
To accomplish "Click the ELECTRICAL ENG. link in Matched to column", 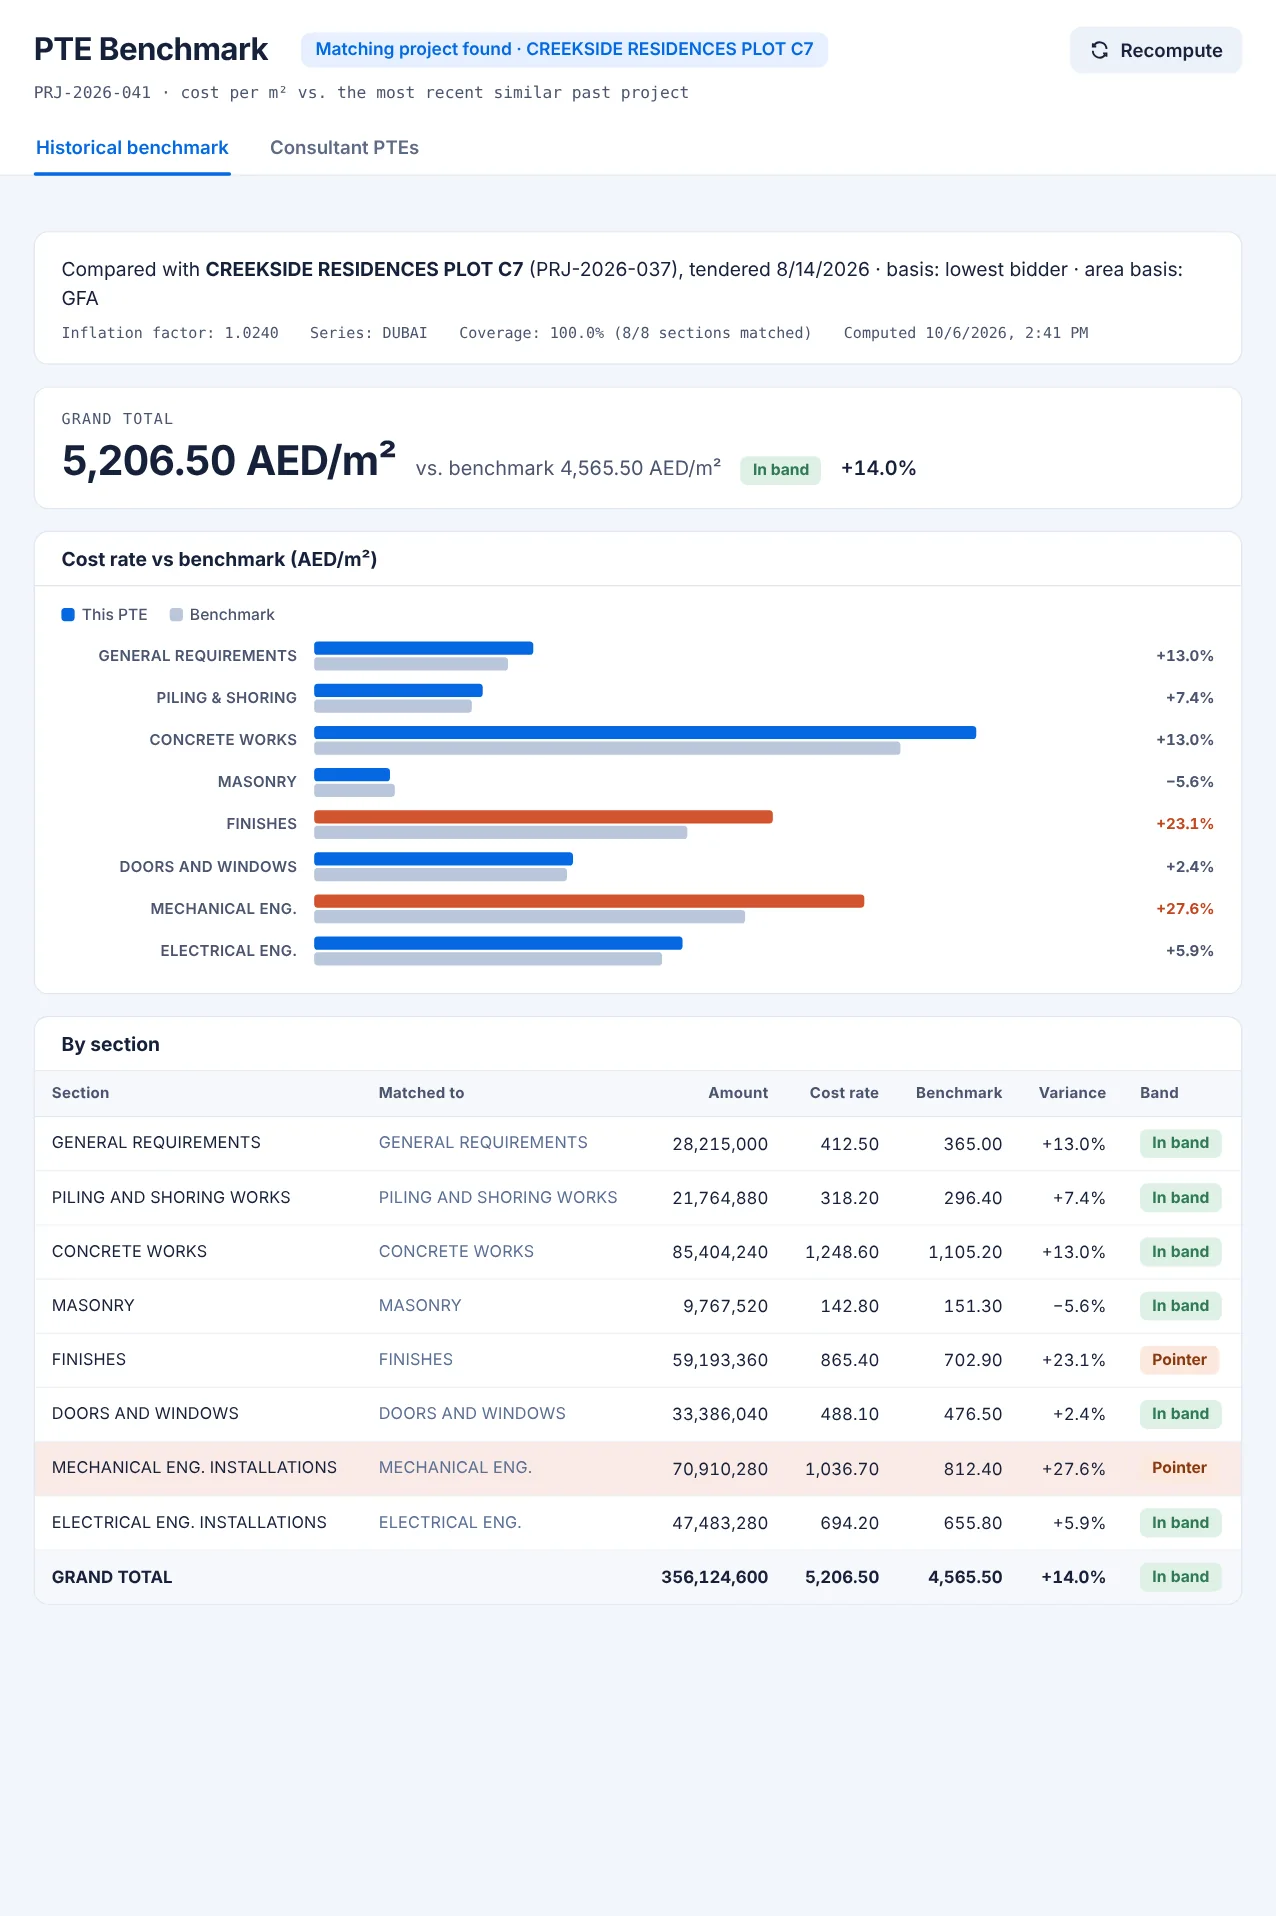I will tap(450, 1523).
